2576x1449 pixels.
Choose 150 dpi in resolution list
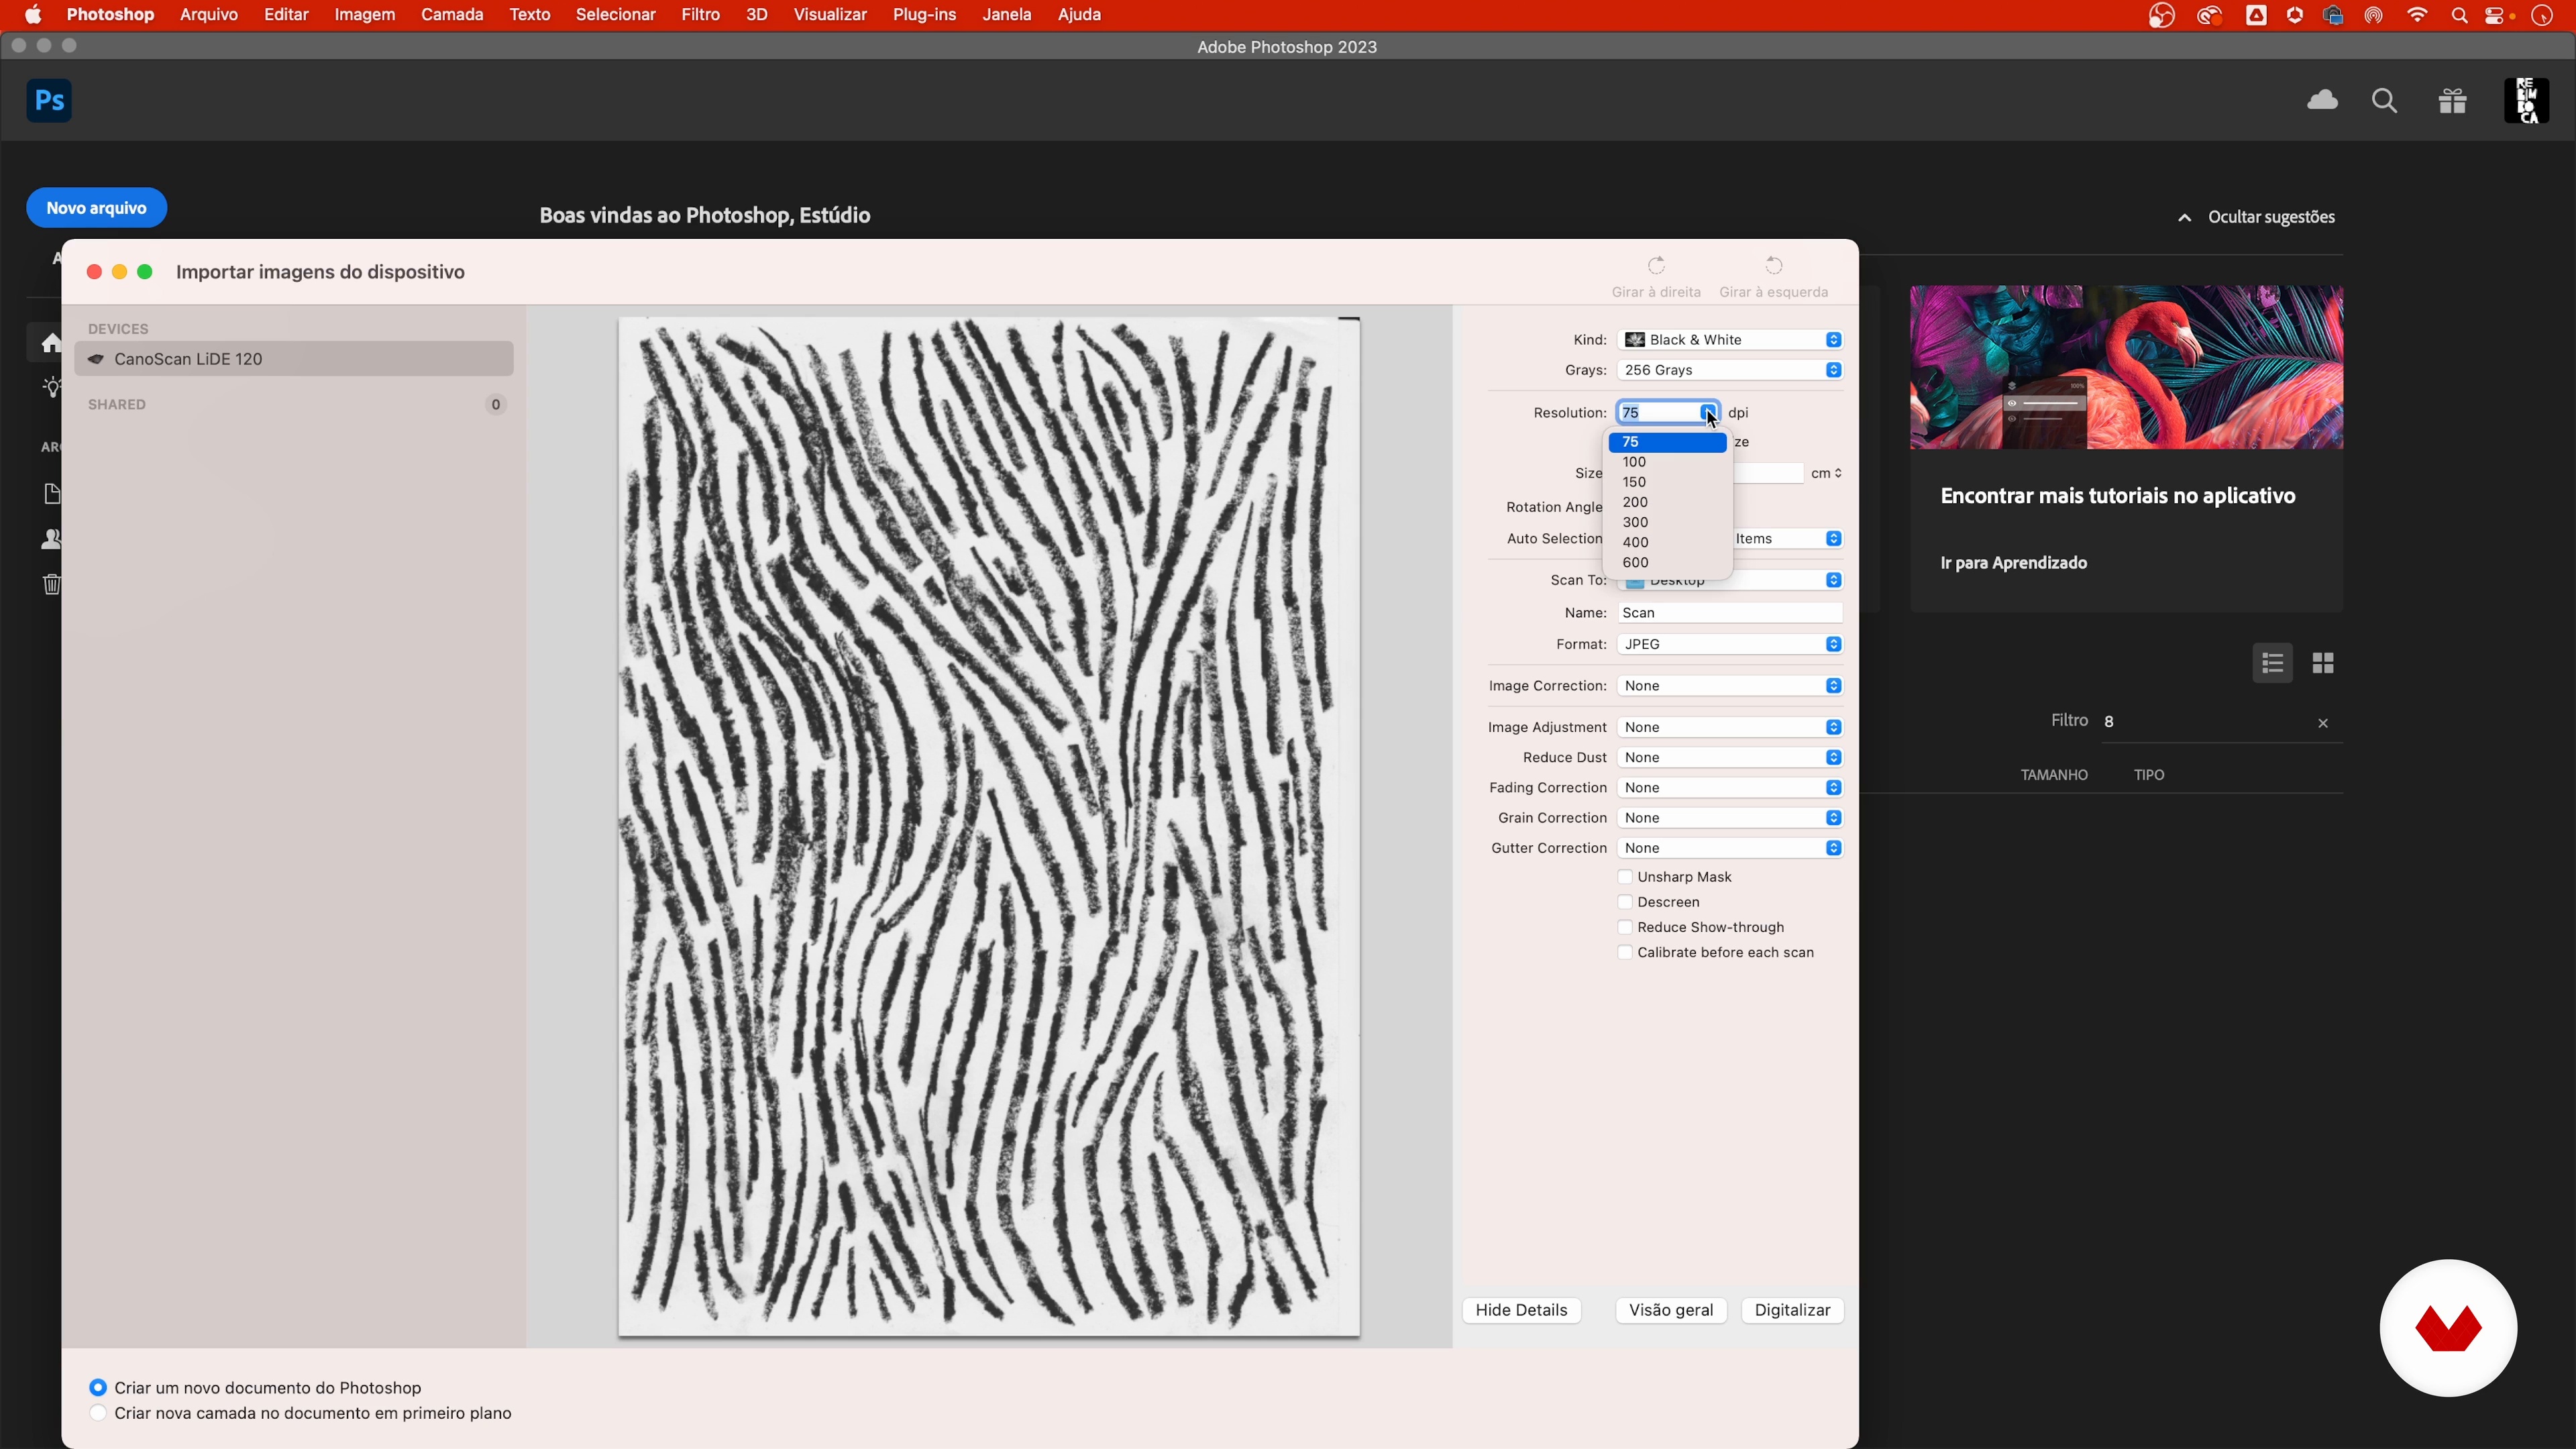1667,482
